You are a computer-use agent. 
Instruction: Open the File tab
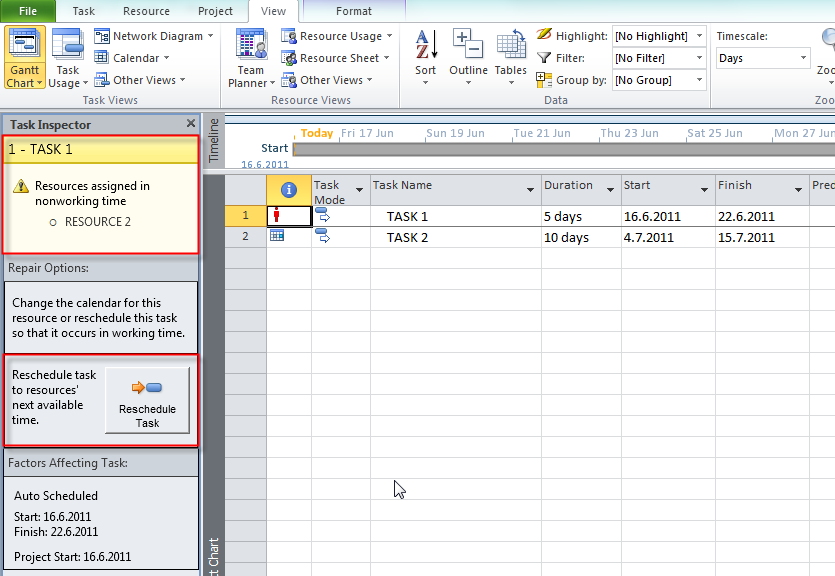click(29, 11)
